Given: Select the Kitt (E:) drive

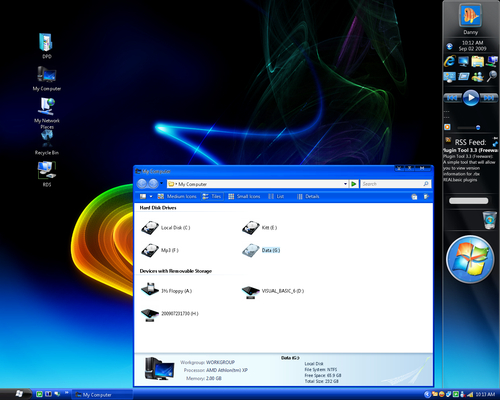Looking at the screenshot, I should tap(259, 228).
